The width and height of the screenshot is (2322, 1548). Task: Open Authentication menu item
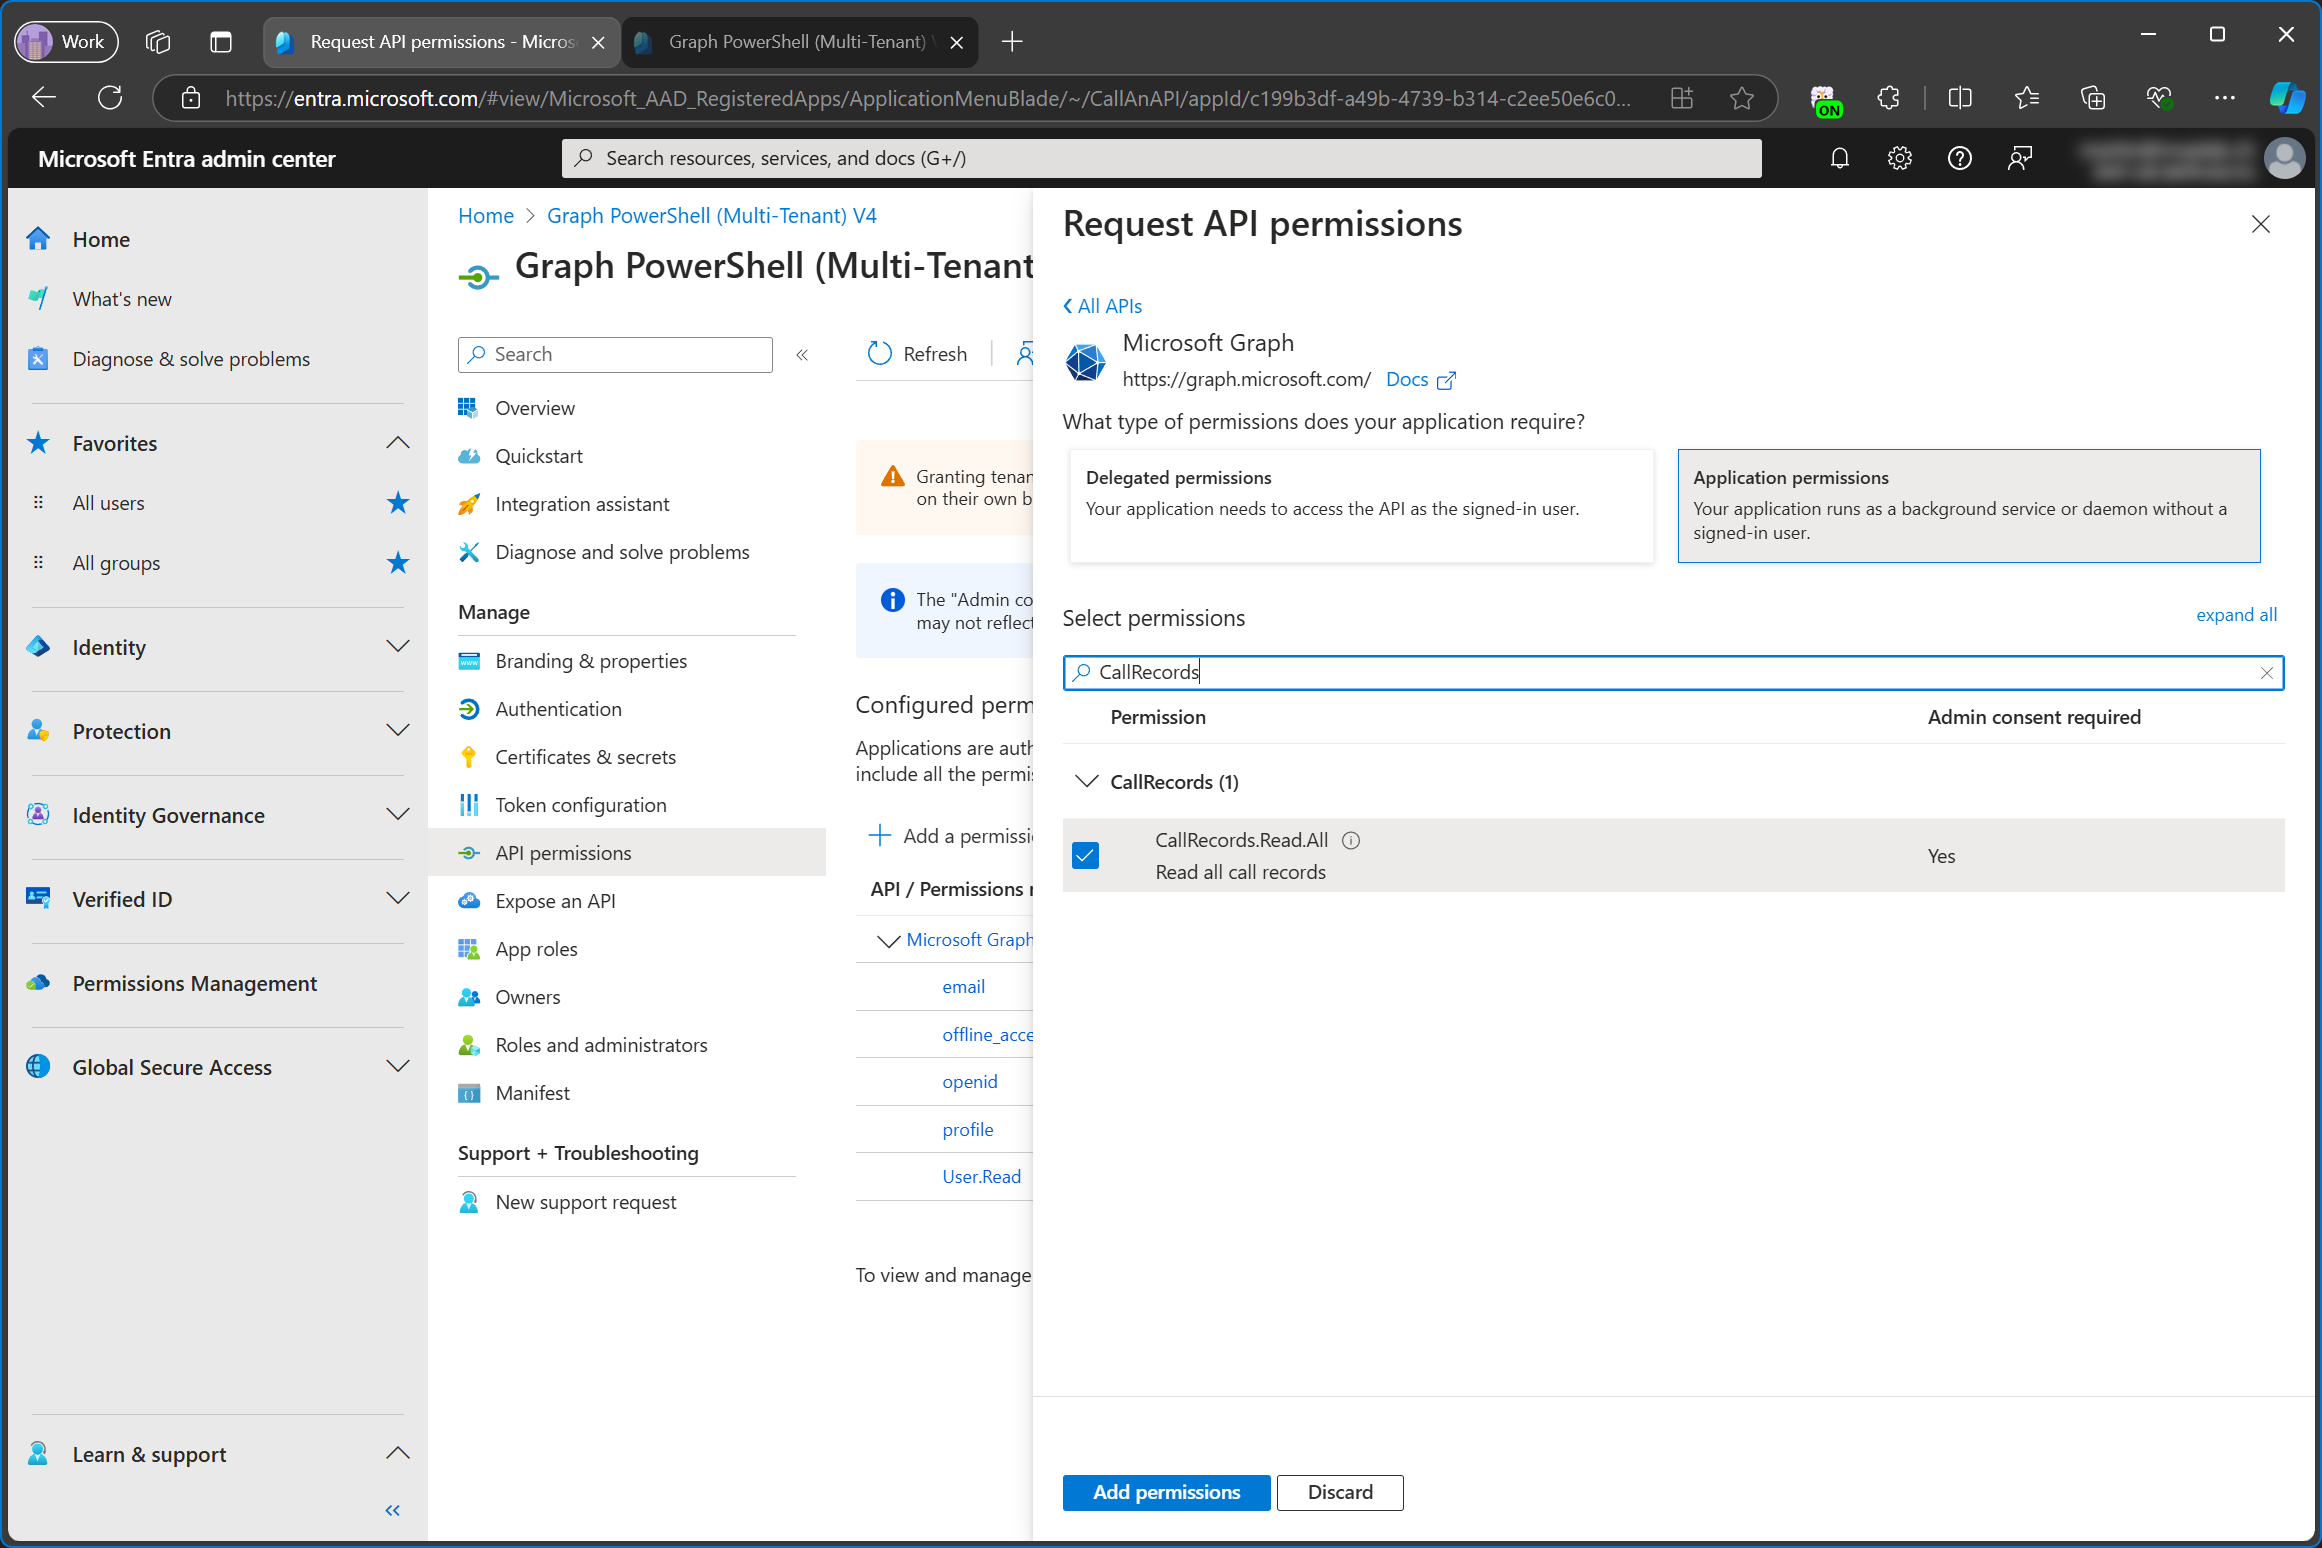click(x=558, y=709)
